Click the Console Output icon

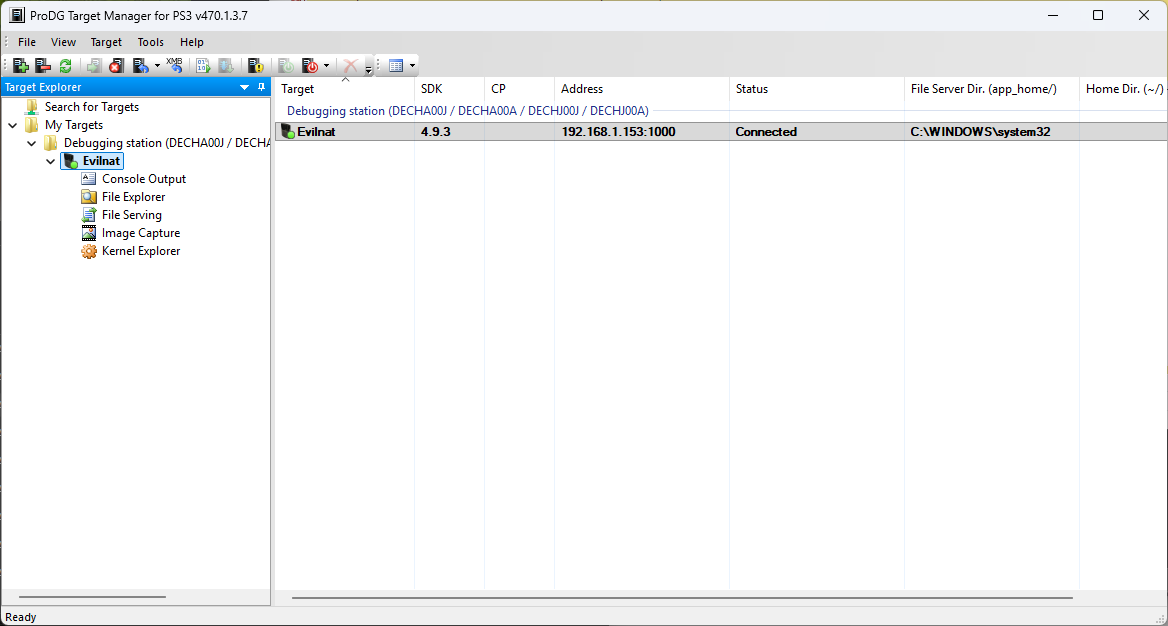(x=89, y=179)
